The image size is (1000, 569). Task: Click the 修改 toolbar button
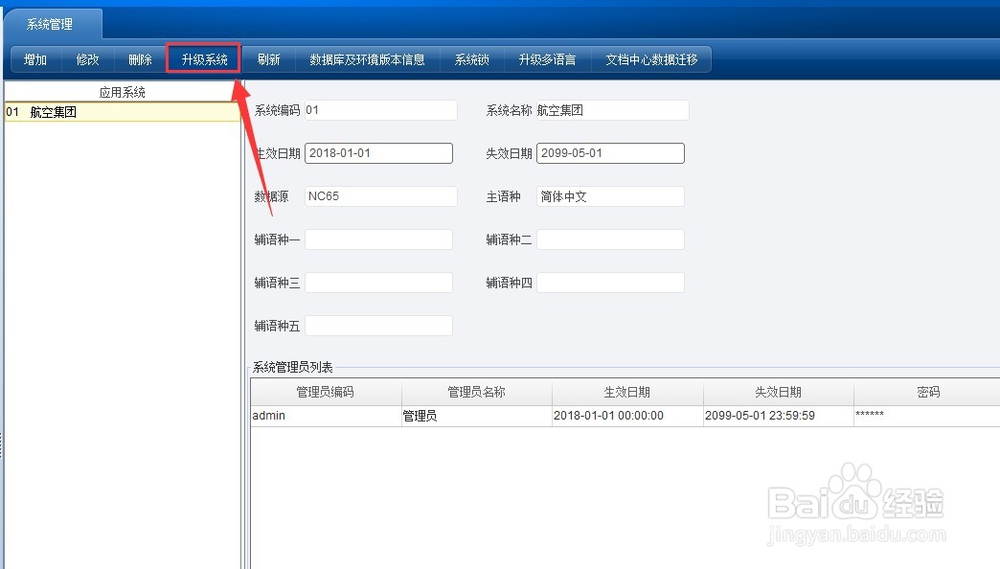(88, 59)
